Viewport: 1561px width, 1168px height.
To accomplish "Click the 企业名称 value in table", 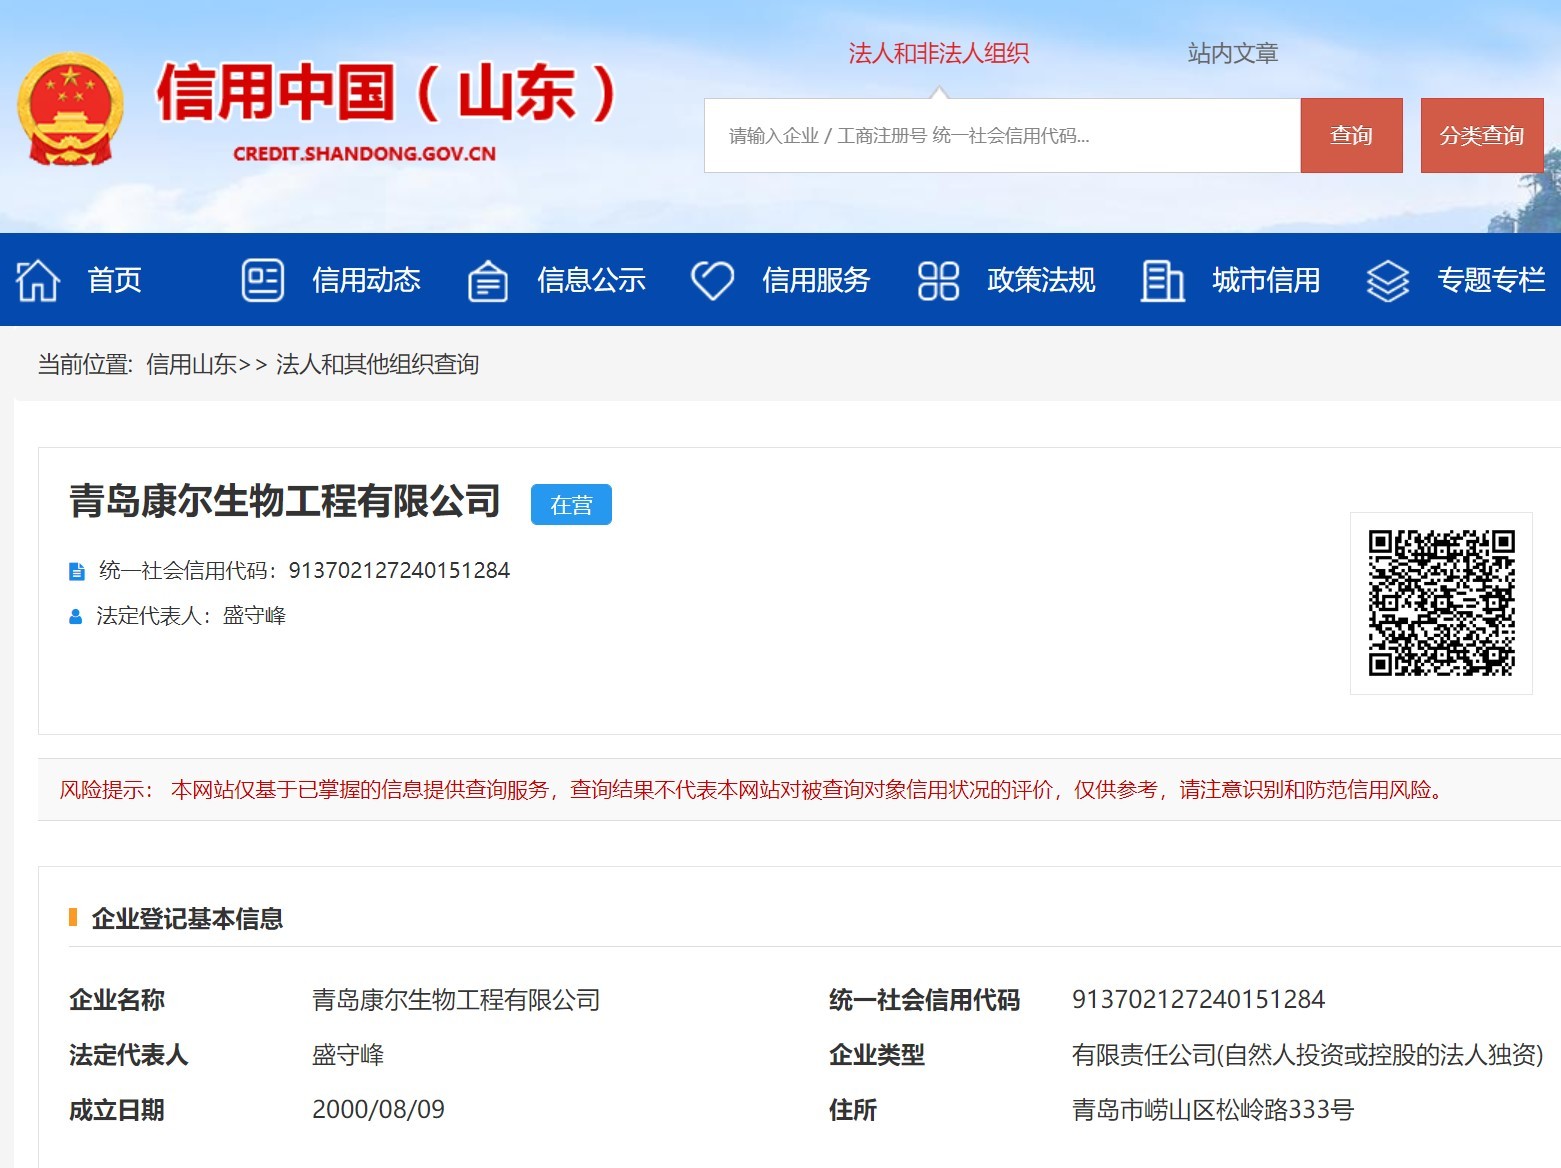I will 456,1000.
